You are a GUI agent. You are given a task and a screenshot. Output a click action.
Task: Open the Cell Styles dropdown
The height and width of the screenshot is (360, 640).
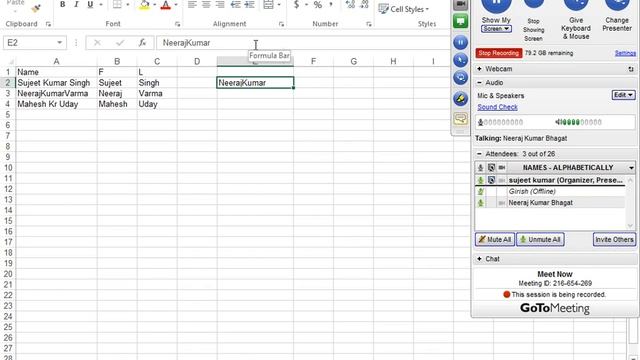[x=404, y=9]
